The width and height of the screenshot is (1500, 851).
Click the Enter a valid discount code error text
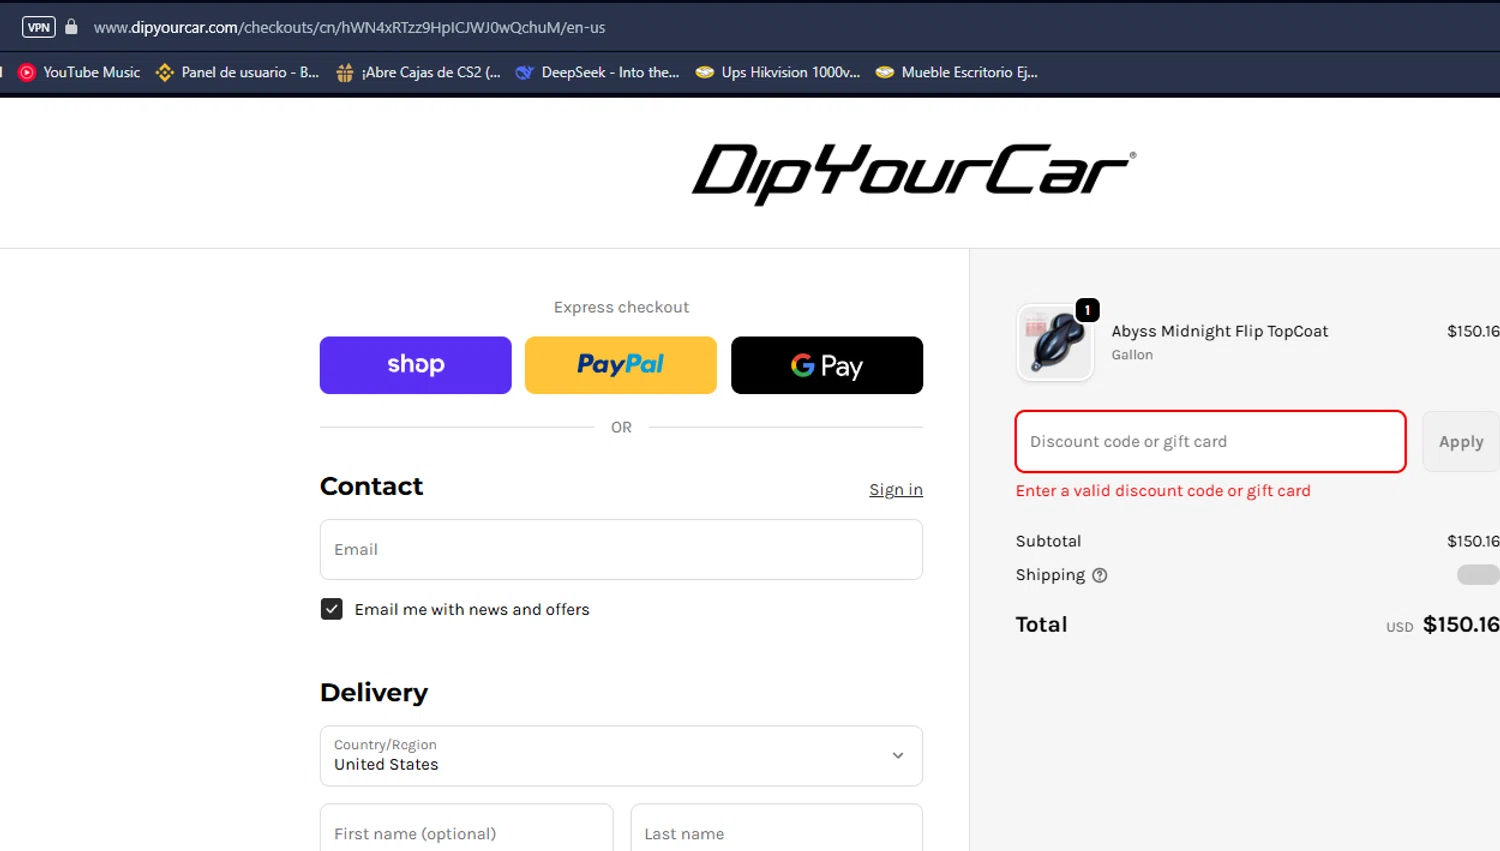[x=1163, y=491]
